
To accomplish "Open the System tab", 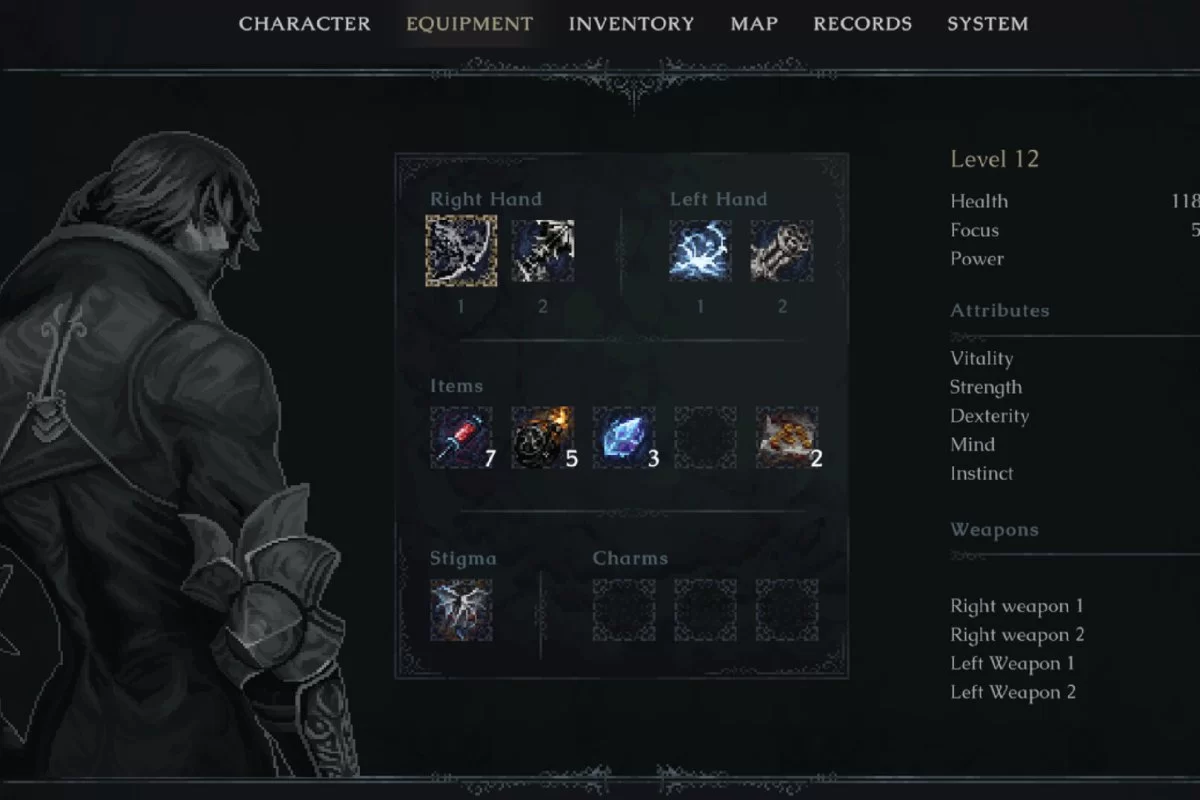I will [x=987, y=24].
